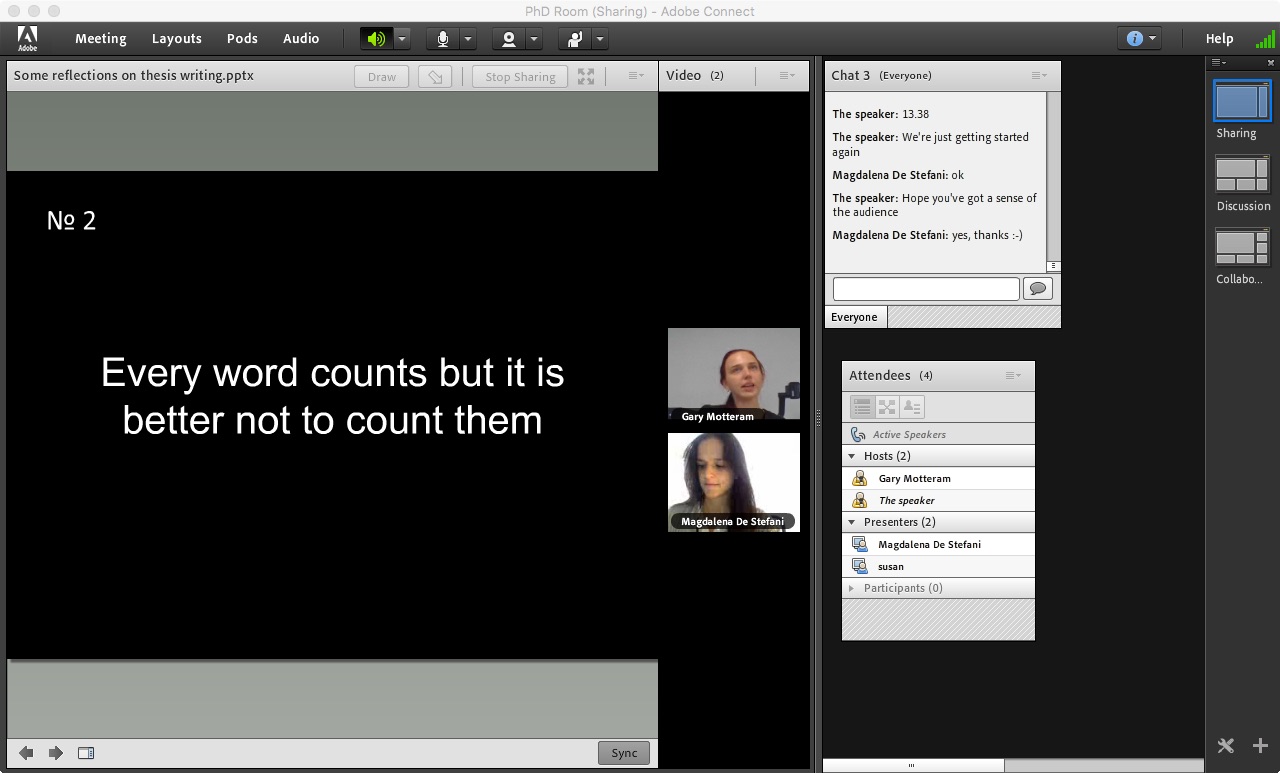
Task: Add a new layout with plus icon
Action: click(1260, 746)
